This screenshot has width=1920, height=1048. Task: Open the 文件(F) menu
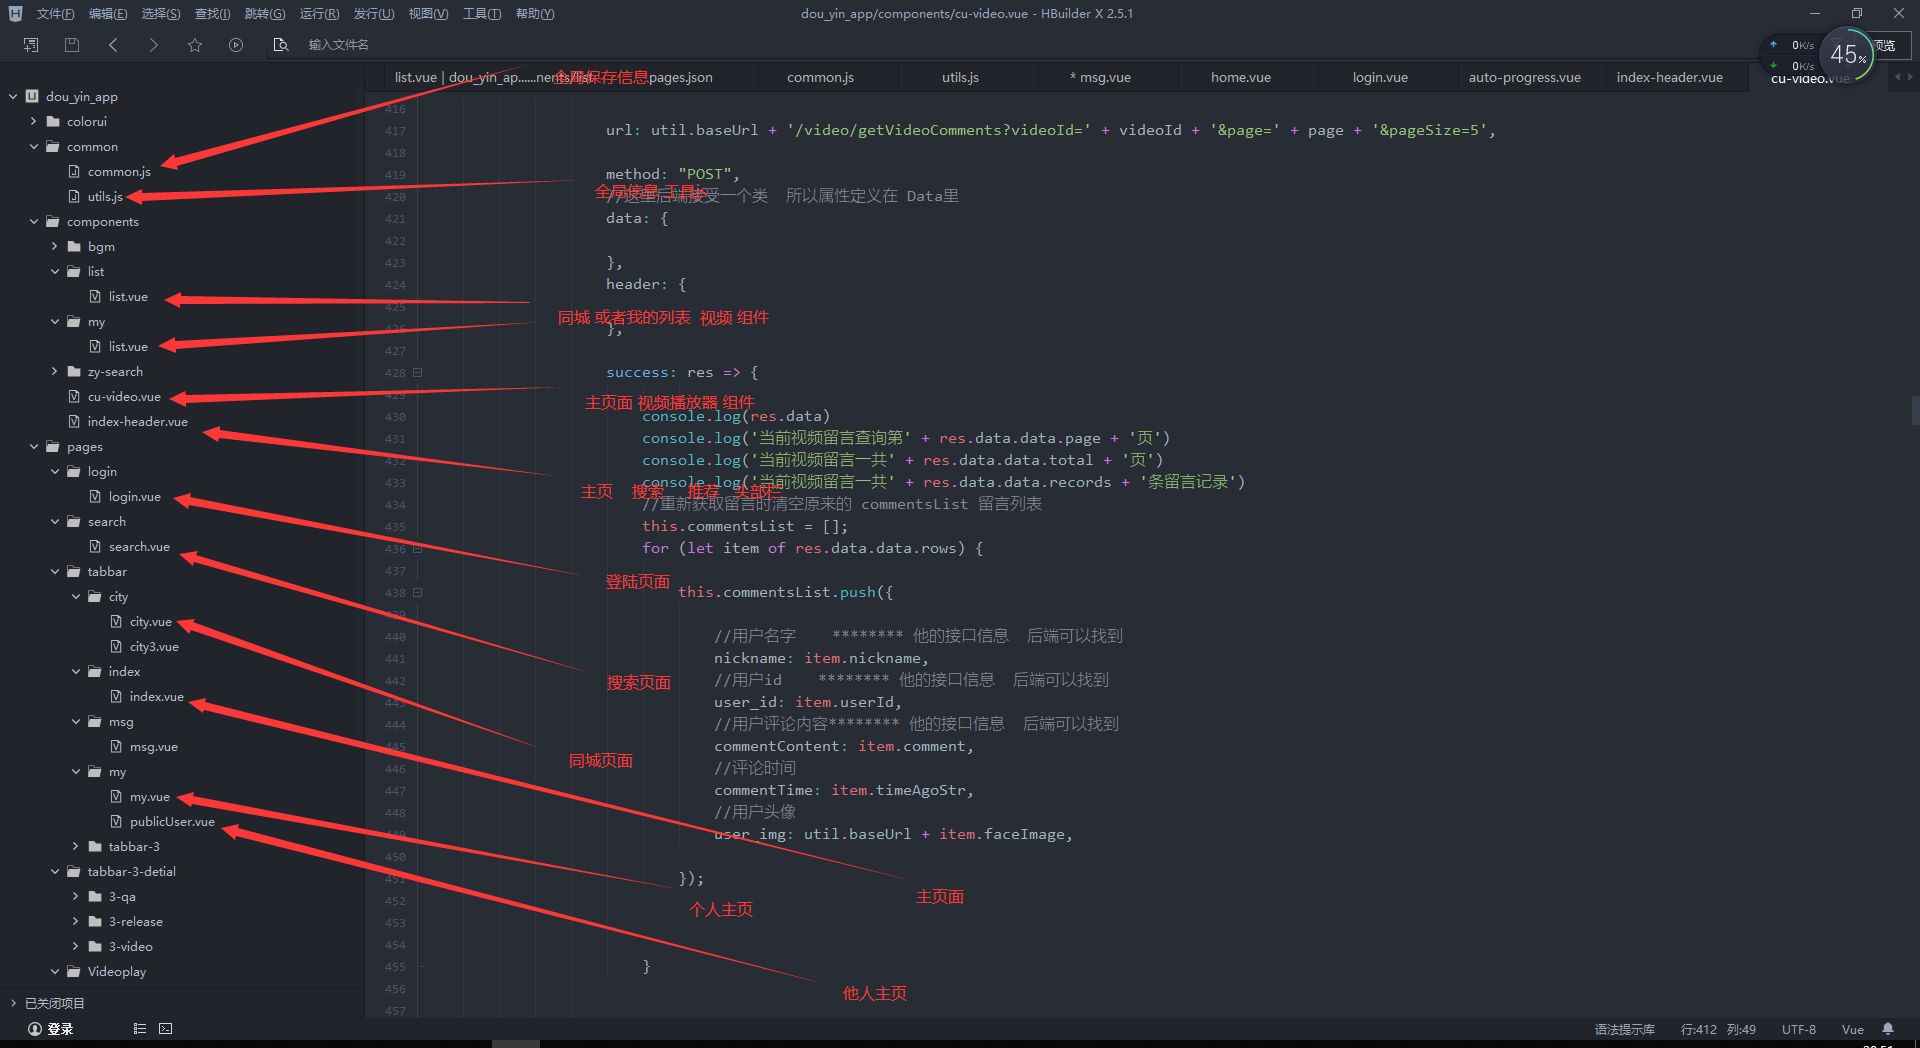pos(55,14)
